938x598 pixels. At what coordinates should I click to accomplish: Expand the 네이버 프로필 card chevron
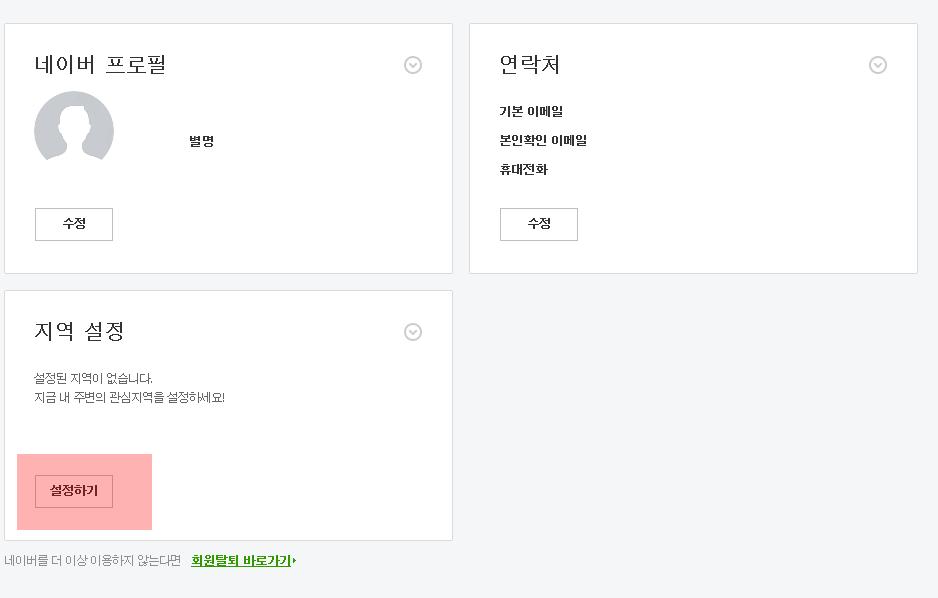tap(413, 65)
